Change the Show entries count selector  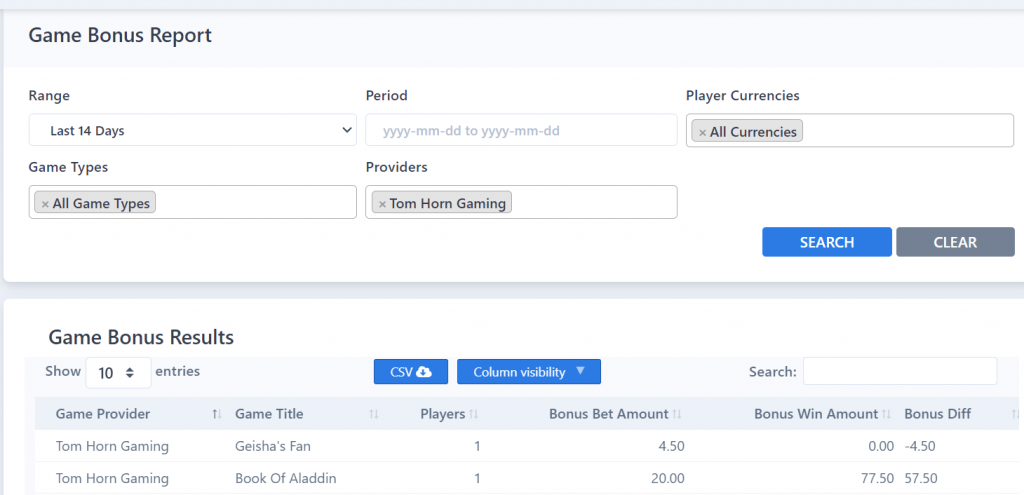point(118,373)
